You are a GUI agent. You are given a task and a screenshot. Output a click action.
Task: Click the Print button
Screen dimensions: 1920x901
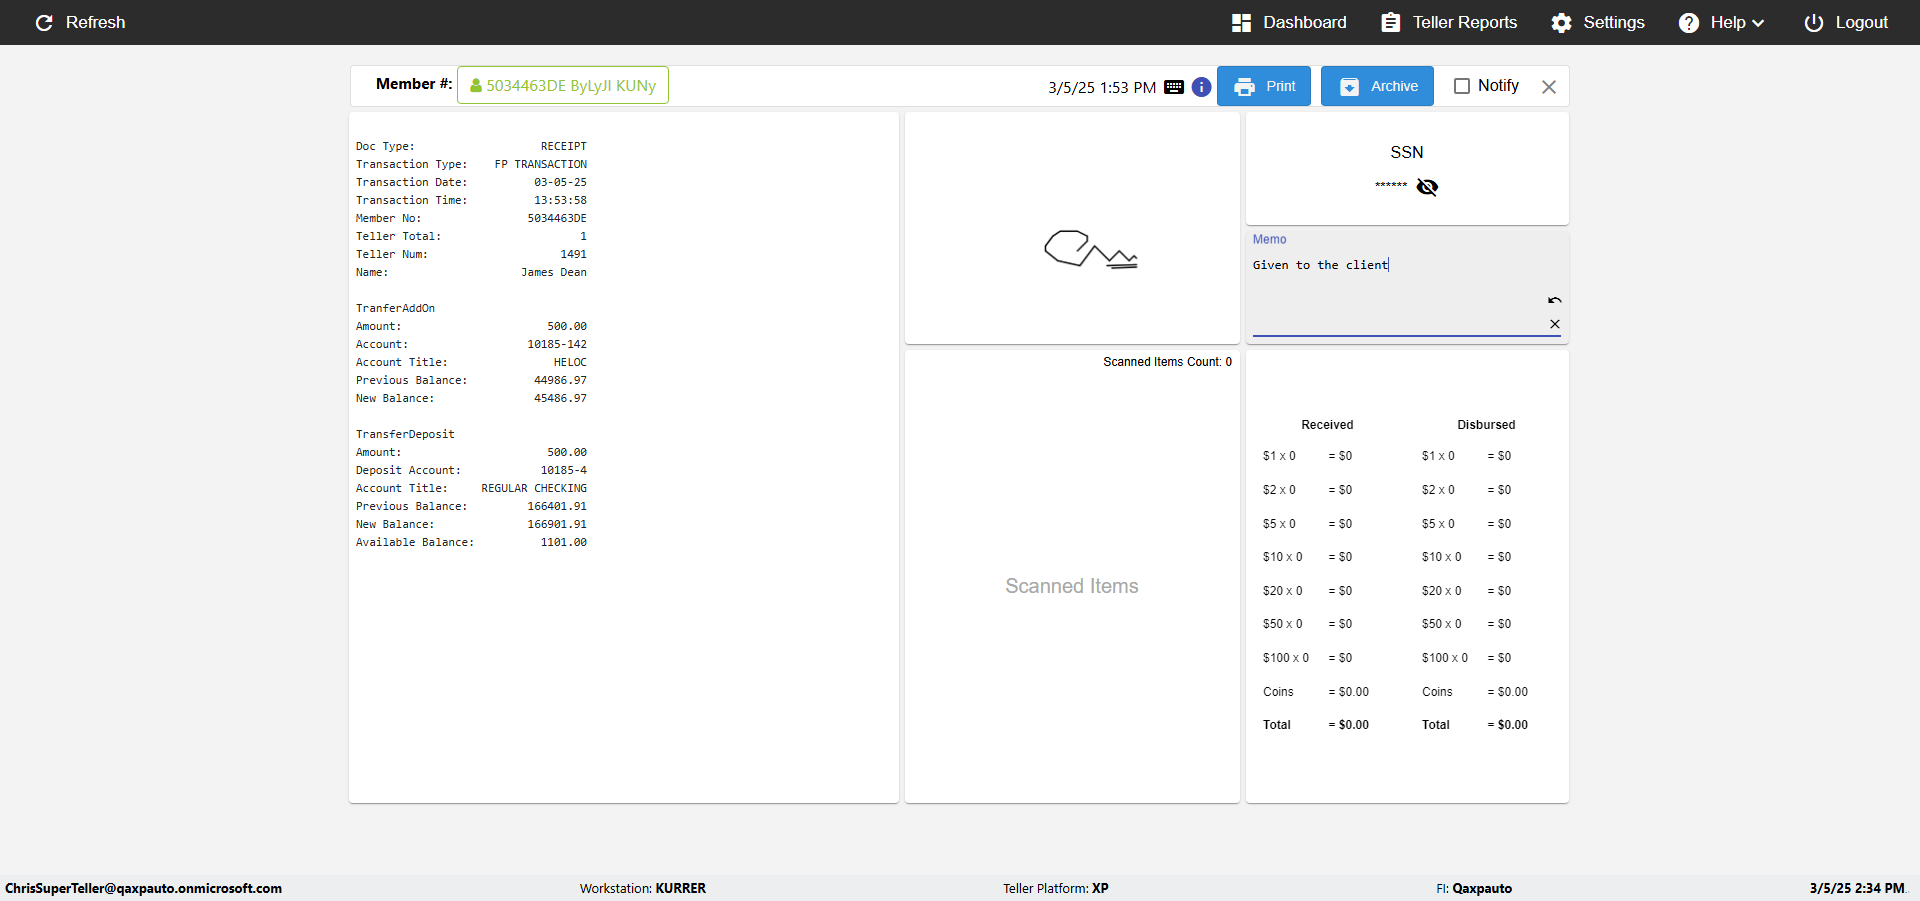pyautogui.click(x=1264, y=86)
